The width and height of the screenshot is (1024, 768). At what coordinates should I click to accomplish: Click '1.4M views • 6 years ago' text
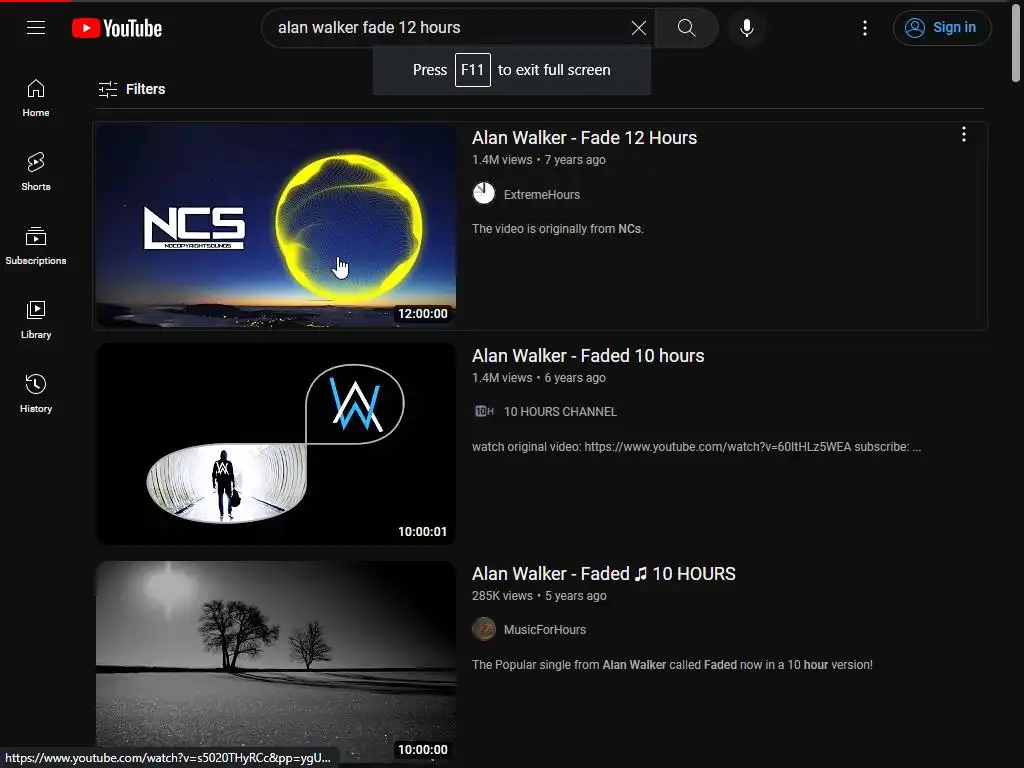click(x=539, y=378)
